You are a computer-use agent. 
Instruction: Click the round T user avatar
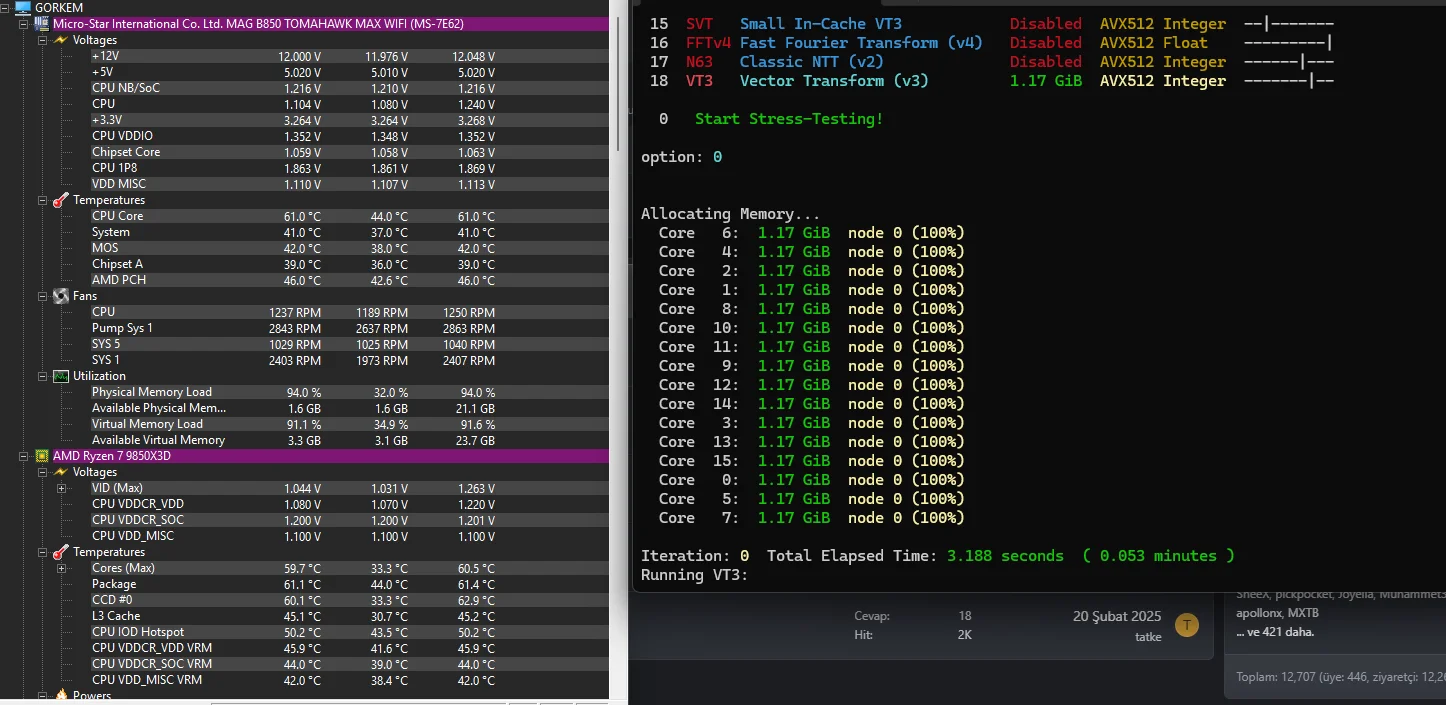(1186, 625)
